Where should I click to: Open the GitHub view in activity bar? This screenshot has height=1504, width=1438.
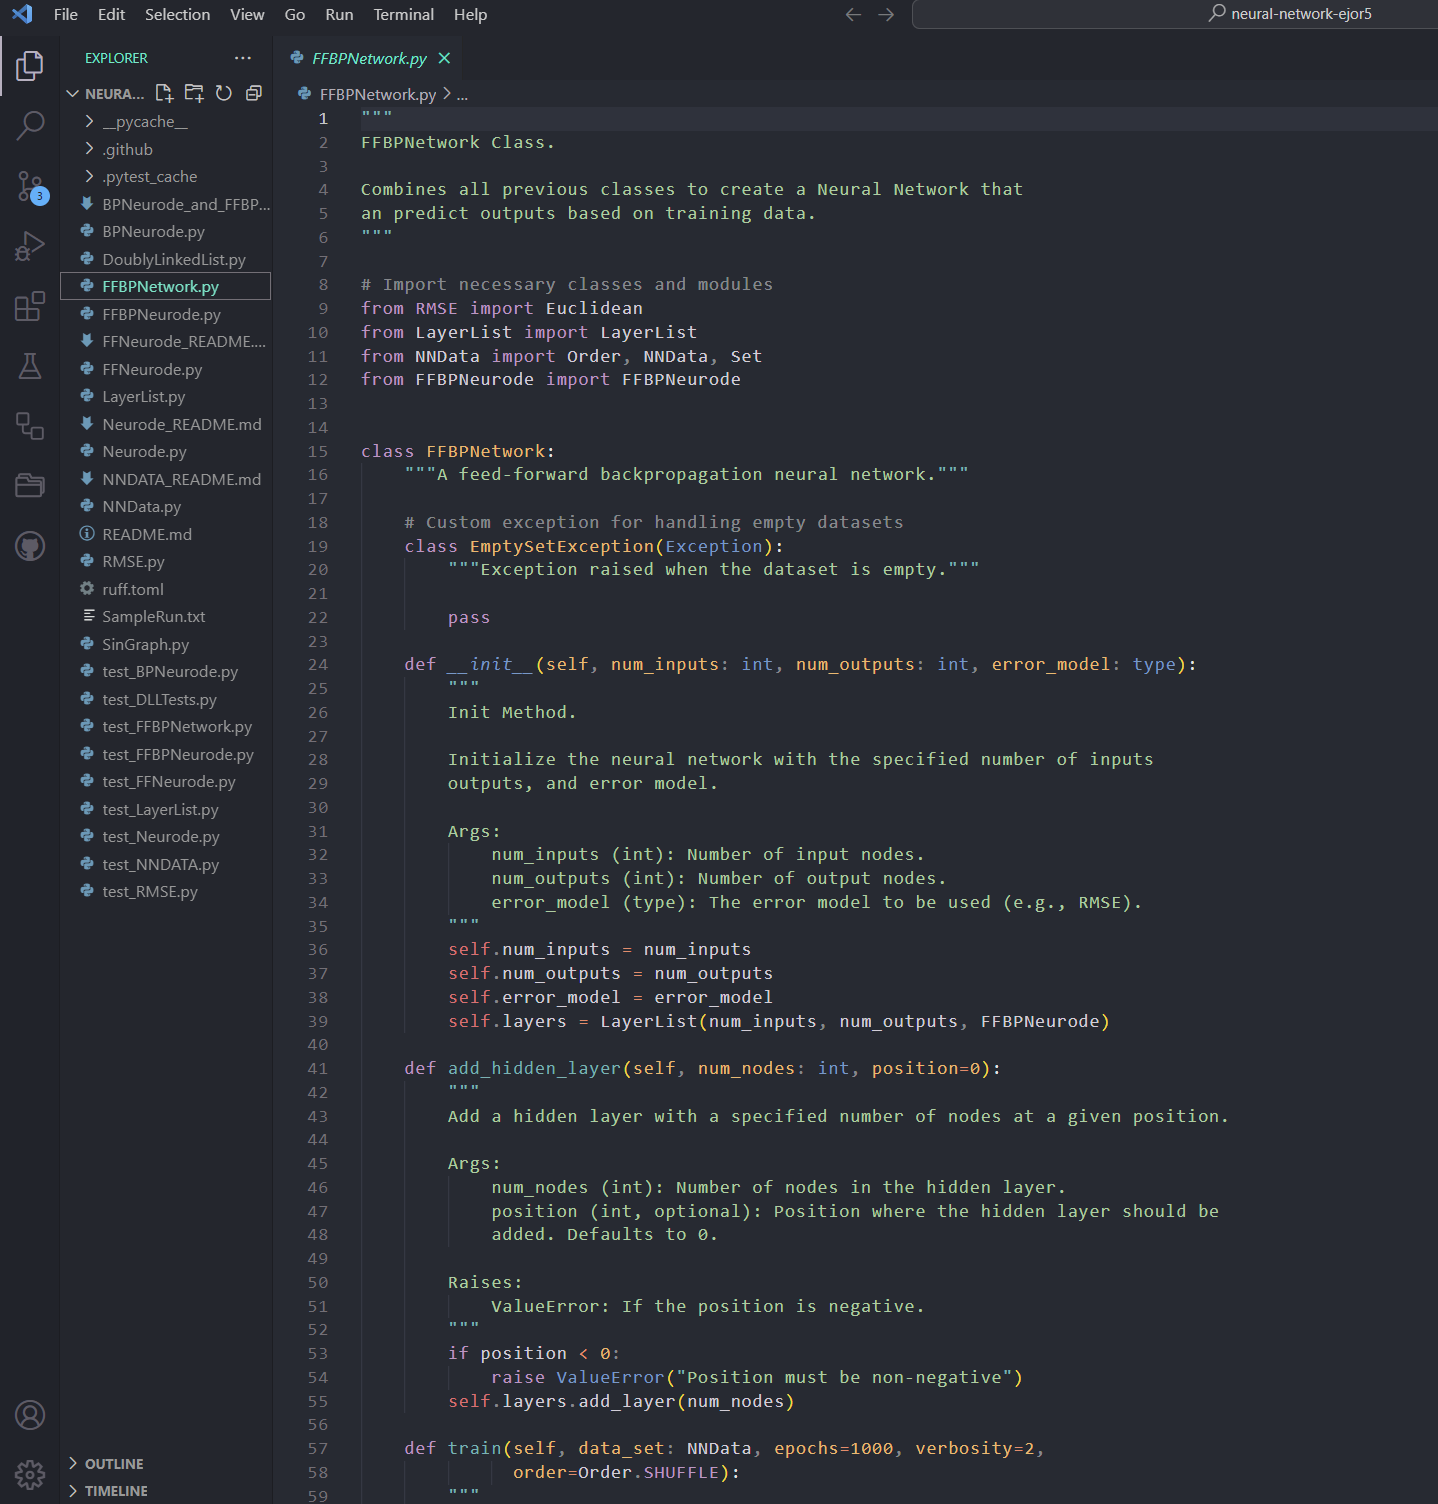(x=30, y=546)
